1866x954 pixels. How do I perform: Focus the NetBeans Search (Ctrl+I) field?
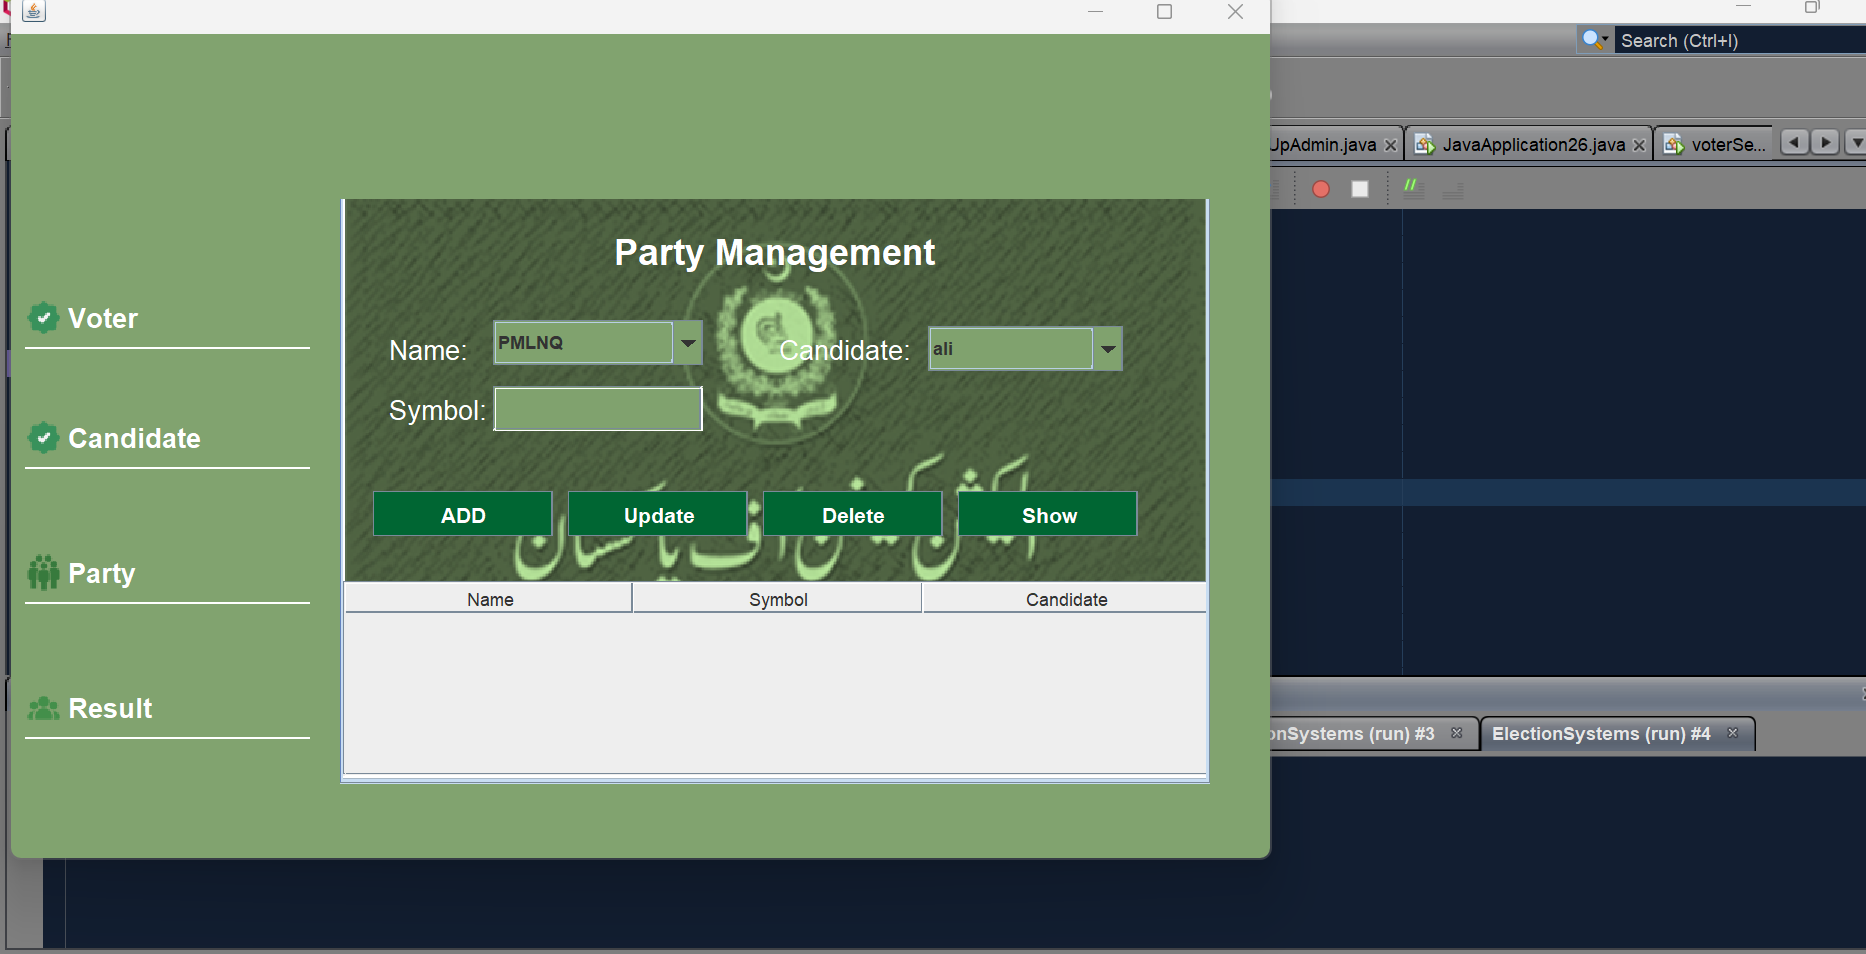click(x=1740, y=40)
